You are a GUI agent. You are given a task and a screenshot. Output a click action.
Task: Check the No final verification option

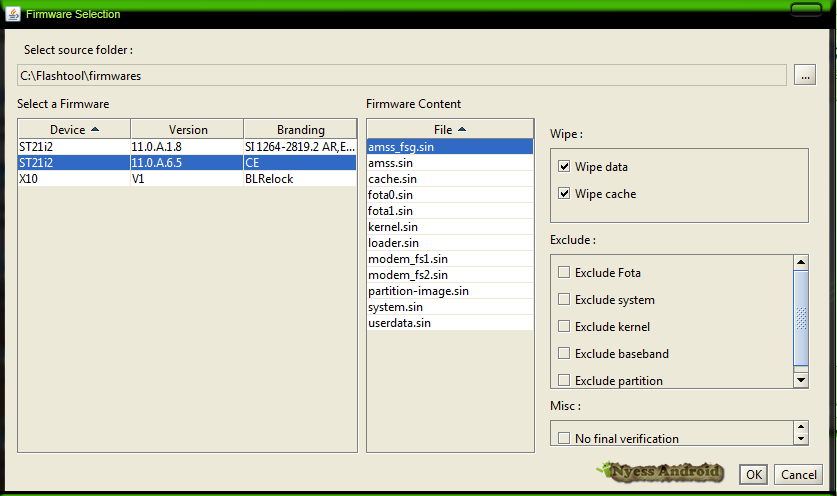(x=564, y=438)
